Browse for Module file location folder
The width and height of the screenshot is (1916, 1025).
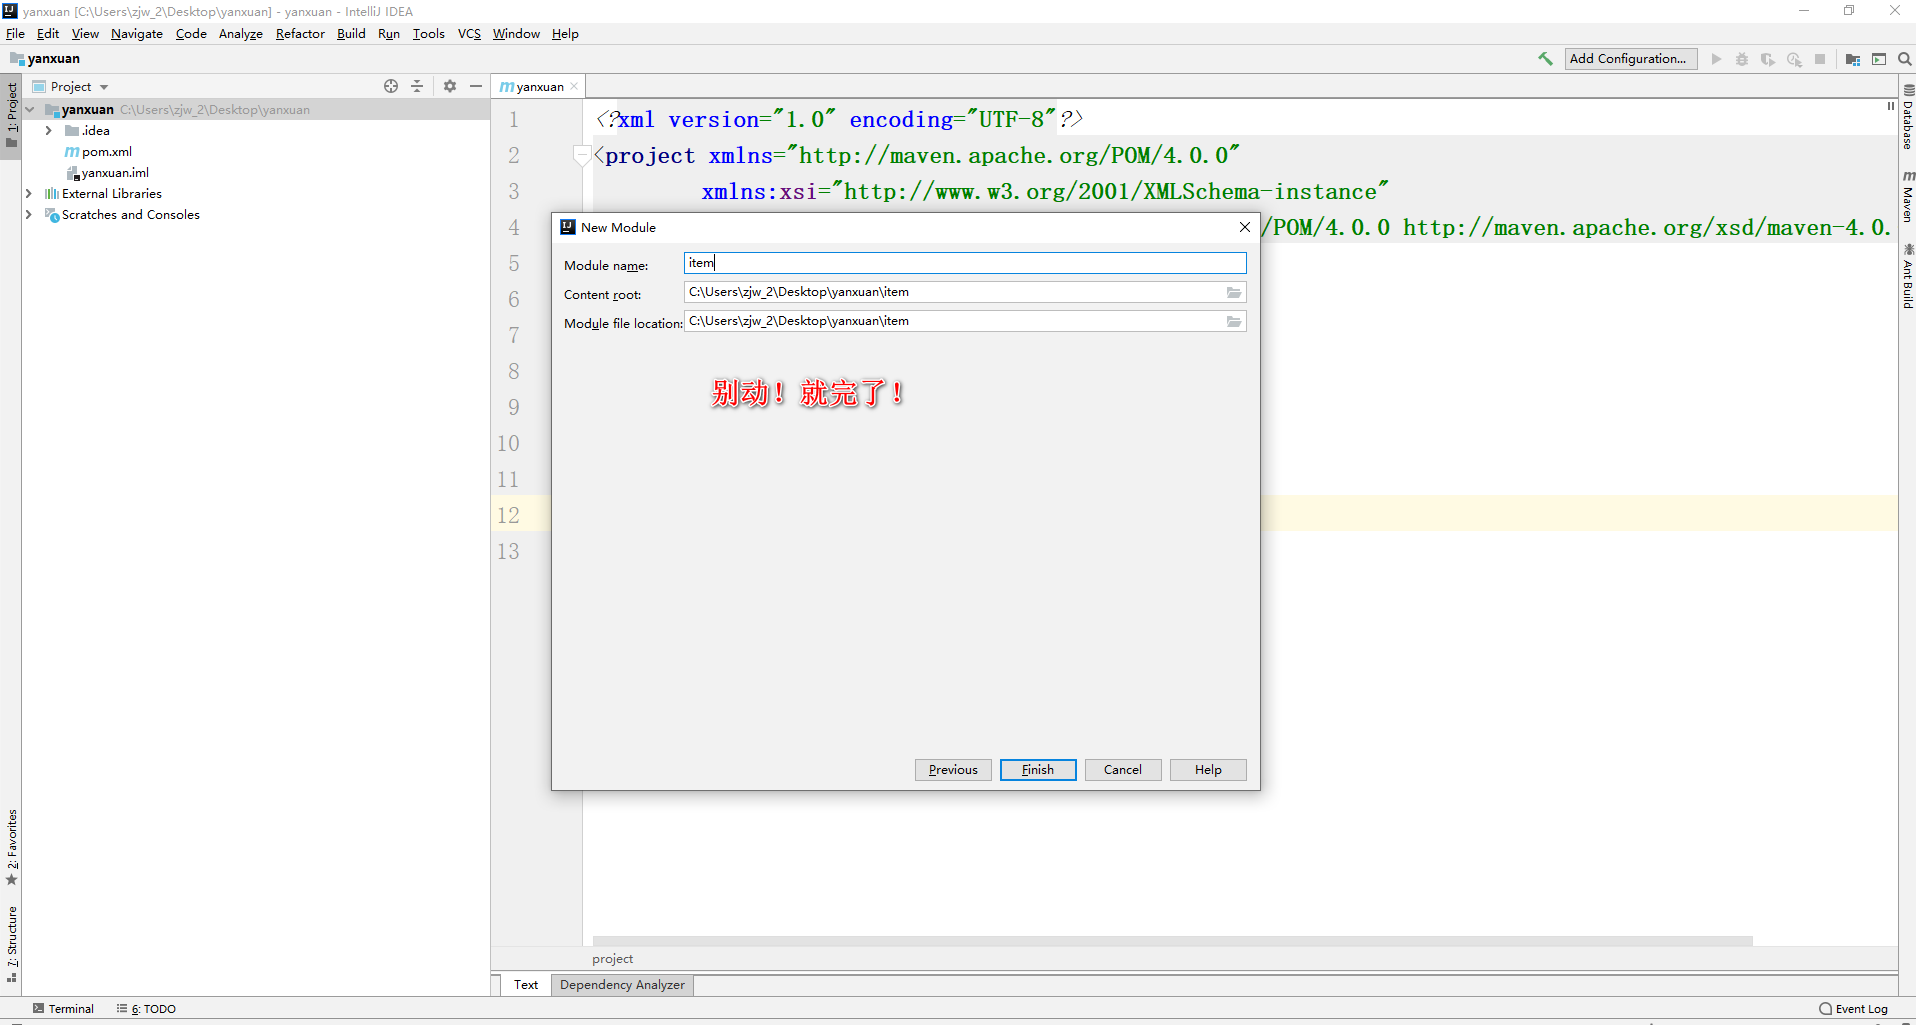(1234, 322)
